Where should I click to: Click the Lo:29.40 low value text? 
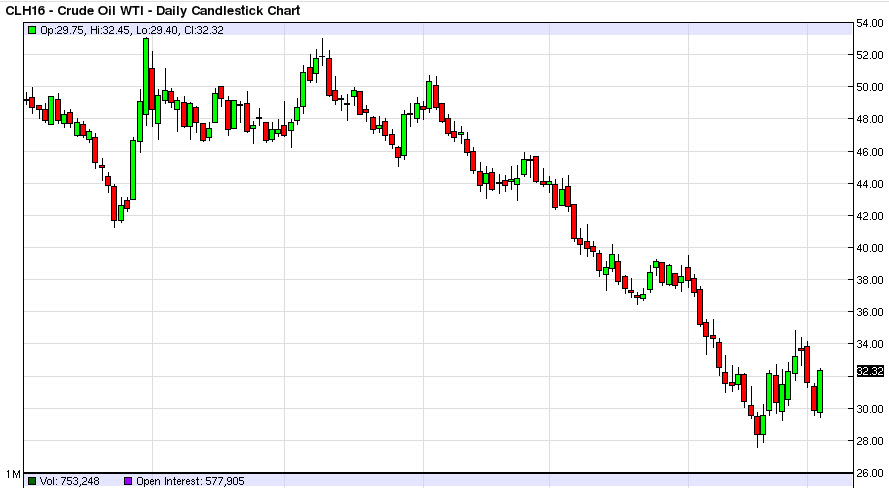(157, 30)
